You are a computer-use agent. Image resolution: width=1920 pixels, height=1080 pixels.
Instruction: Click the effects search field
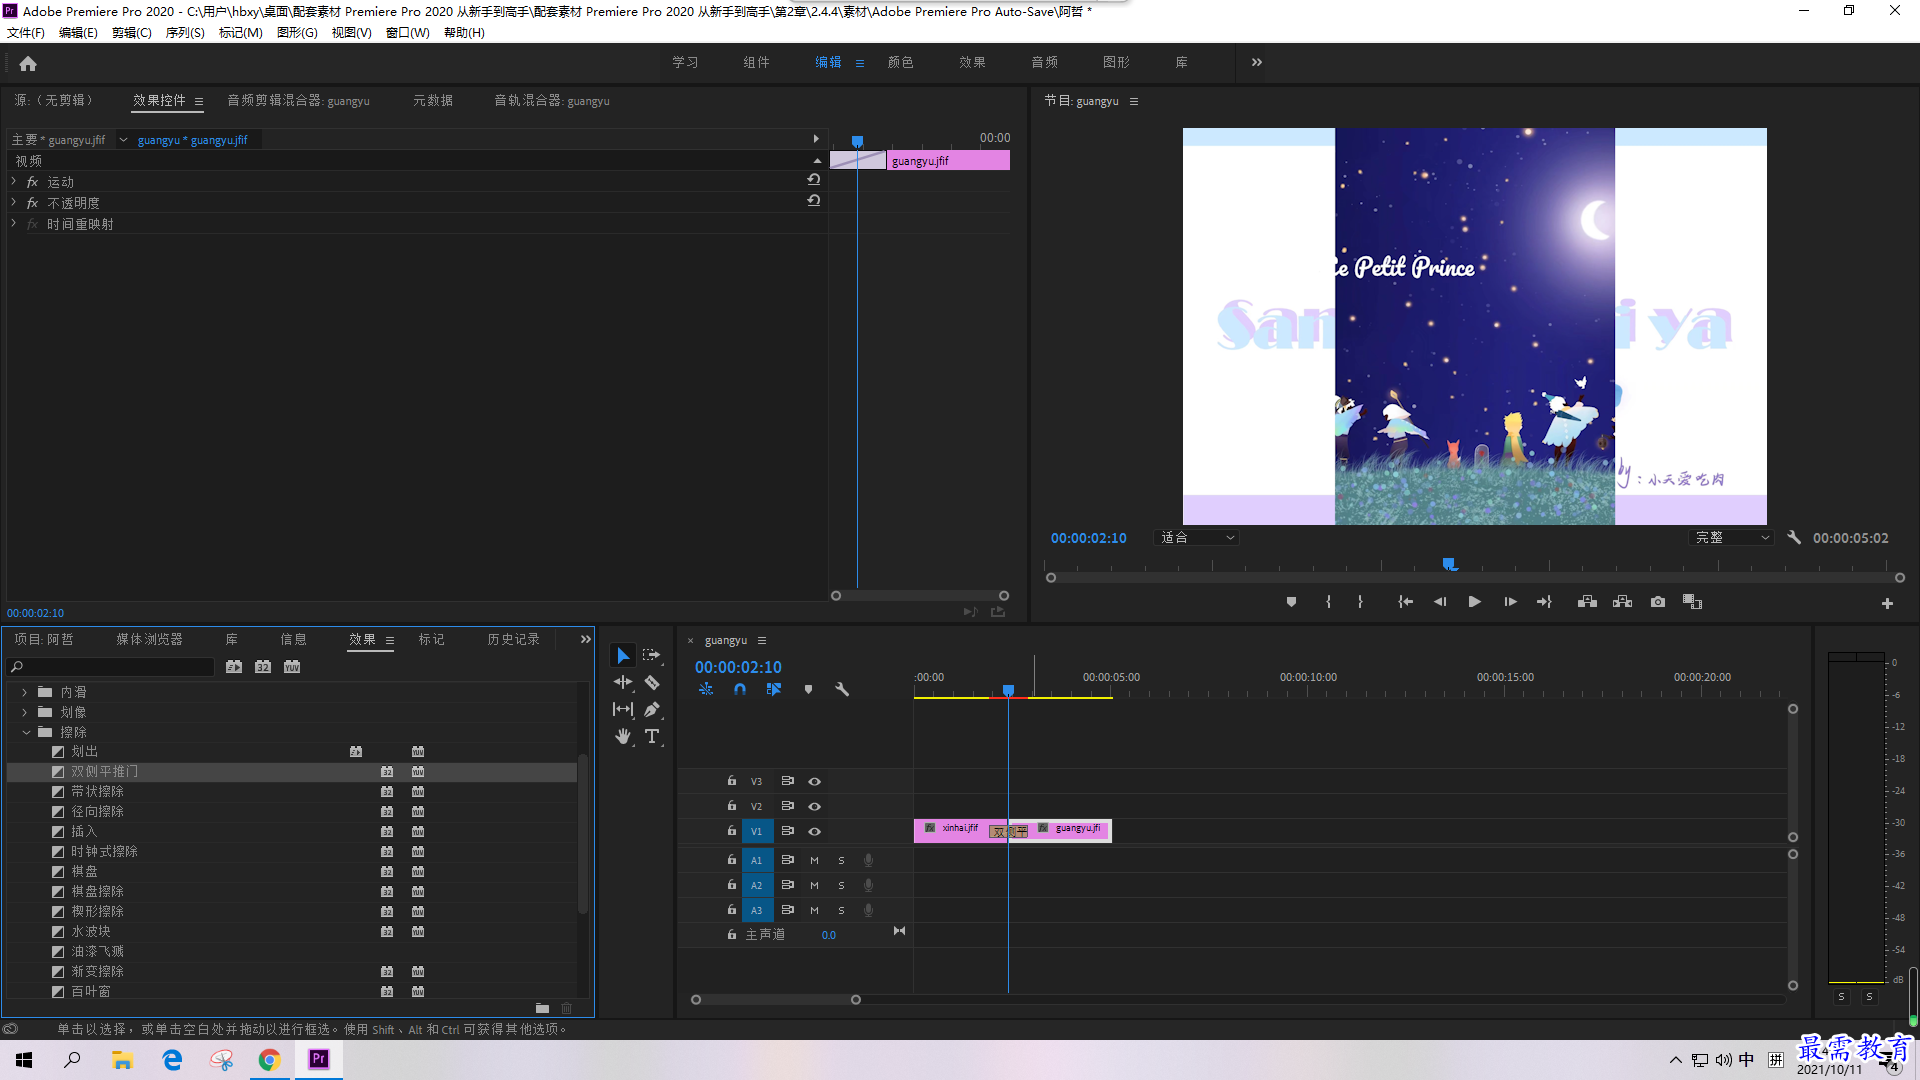click(112, 667)
